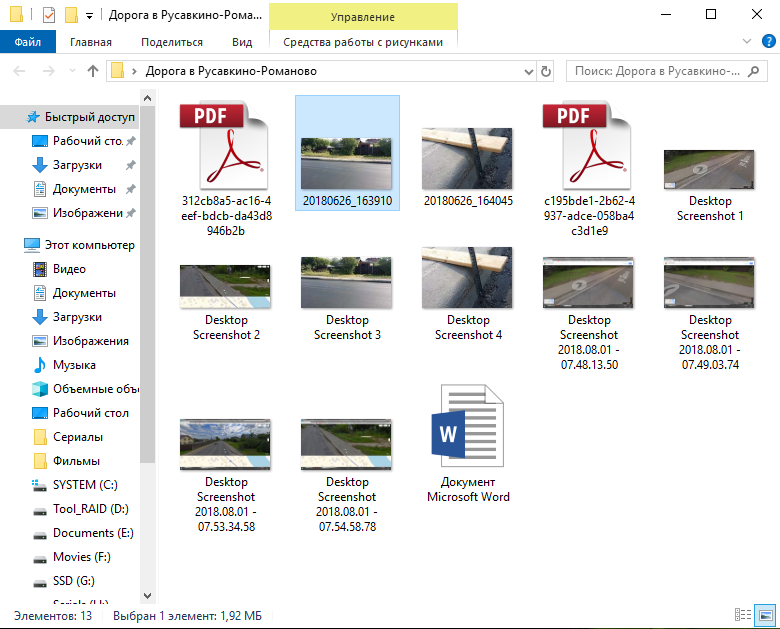Select the 20180626_163910 image thumbnail
Image resolution: width=780 pixels, height=629 pixels.
pyautogui.click(x=347, y=163)
